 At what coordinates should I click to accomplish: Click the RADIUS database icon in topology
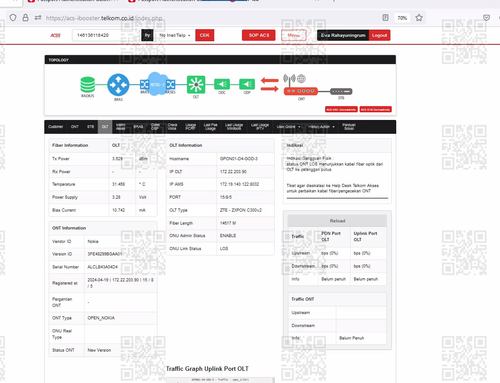[x=88, y=85]
